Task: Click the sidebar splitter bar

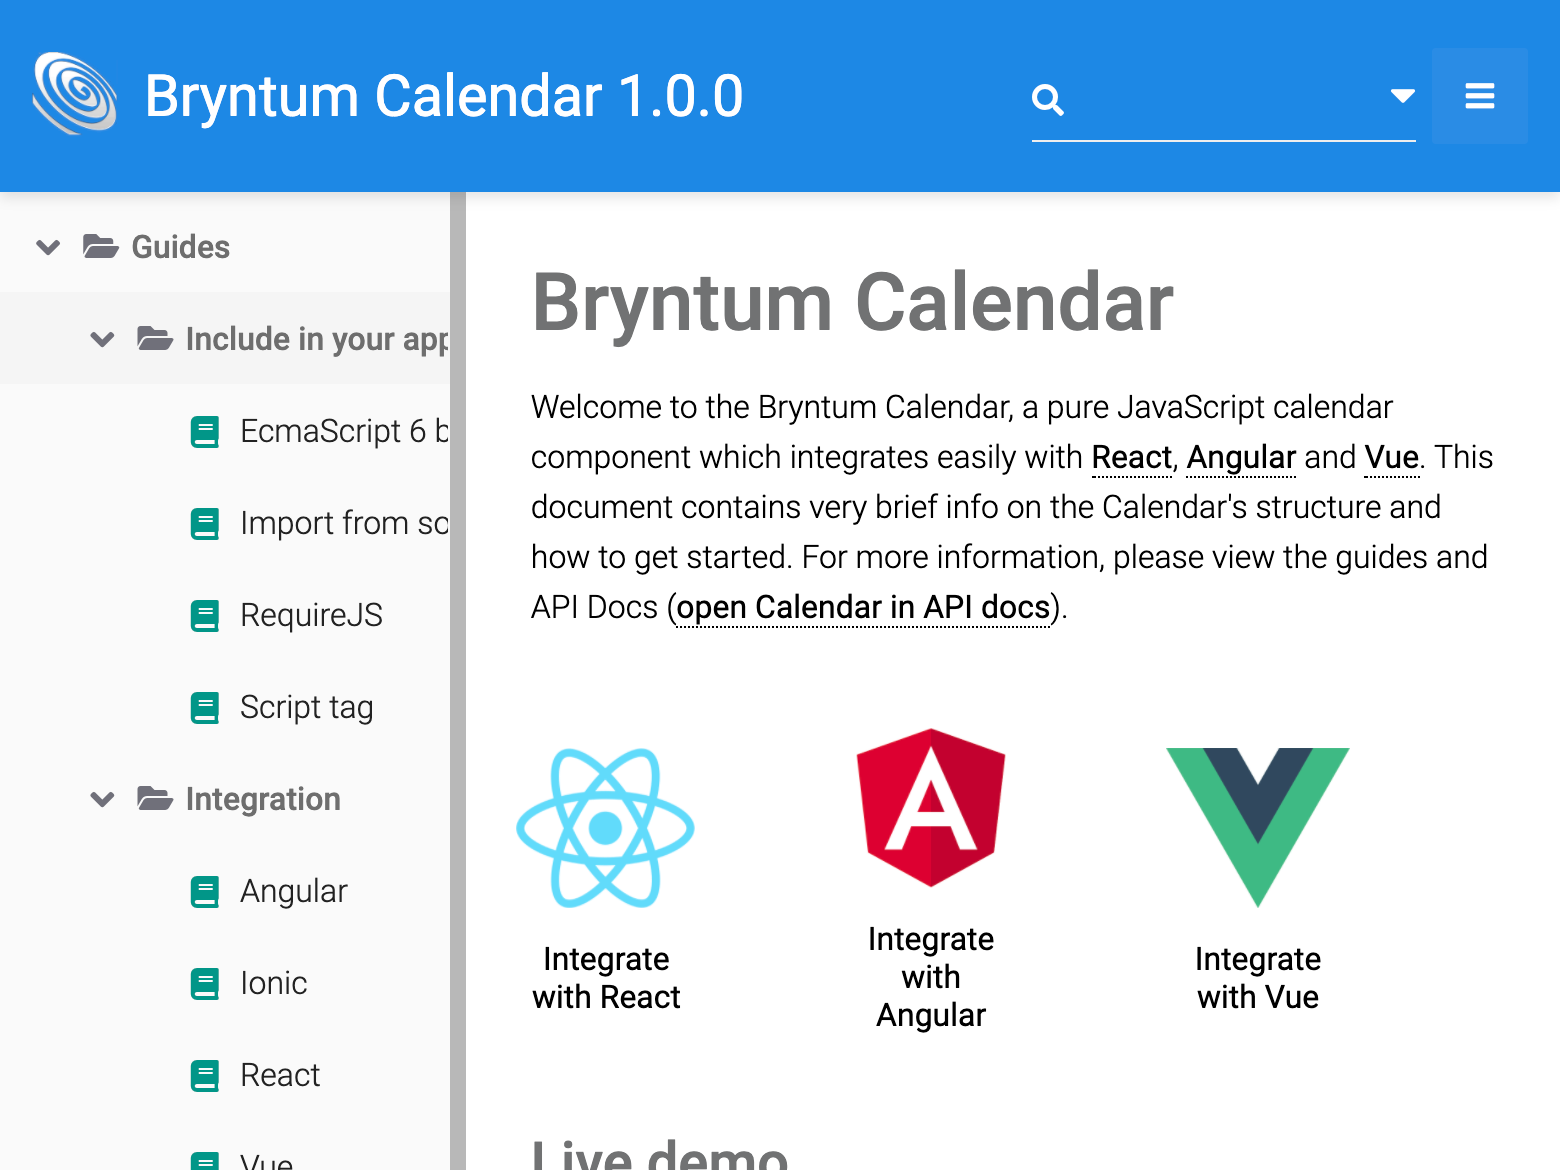Action: (458, 681)
